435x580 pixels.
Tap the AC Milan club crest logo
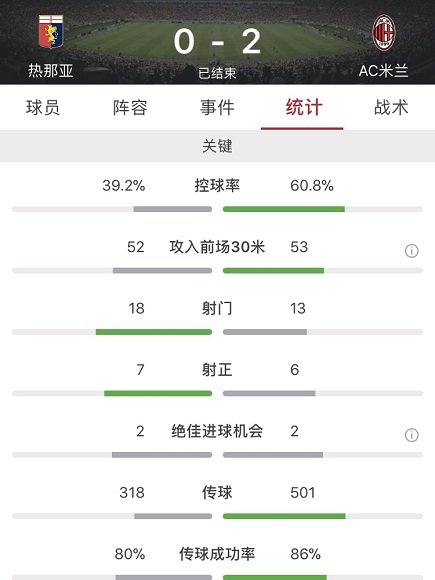point(384,33)
